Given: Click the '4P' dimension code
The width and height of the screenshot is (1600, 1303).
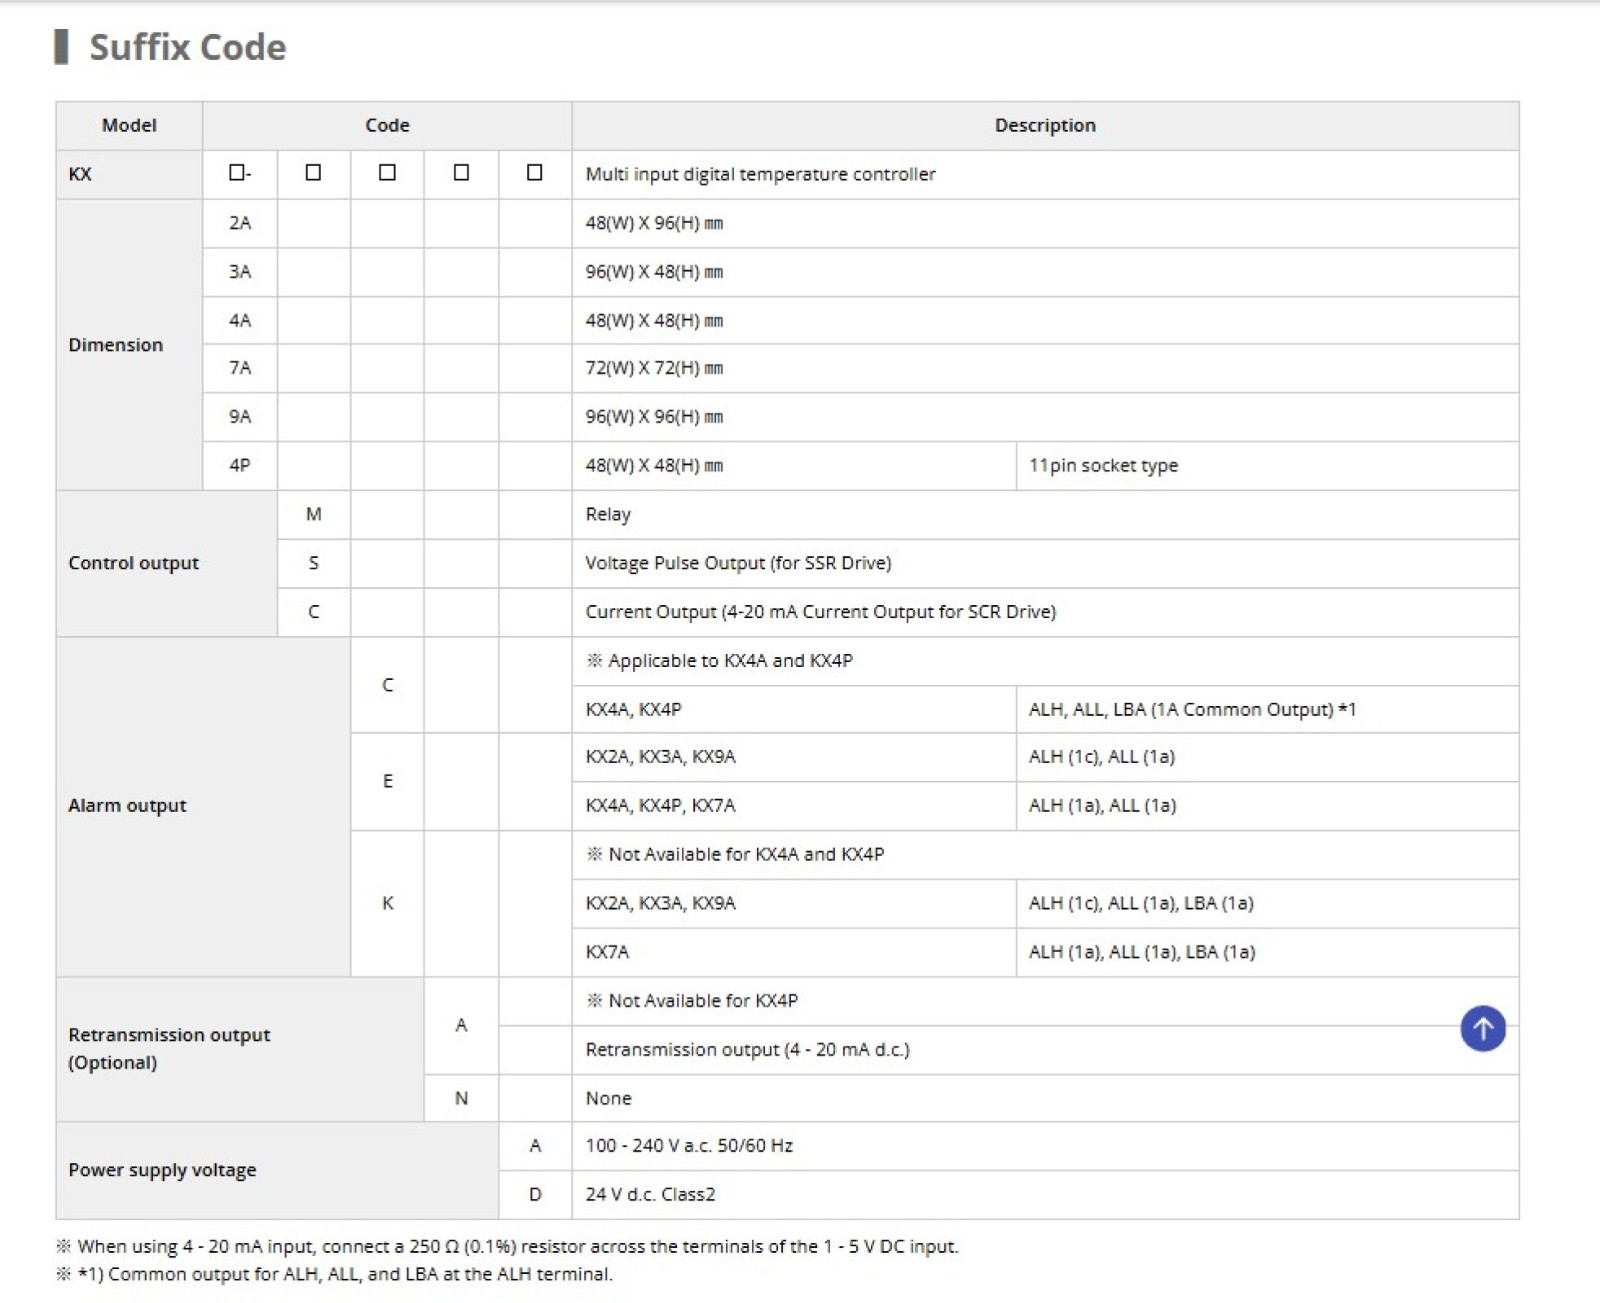Looking at the screenshot, I should (x=240, y=465).
